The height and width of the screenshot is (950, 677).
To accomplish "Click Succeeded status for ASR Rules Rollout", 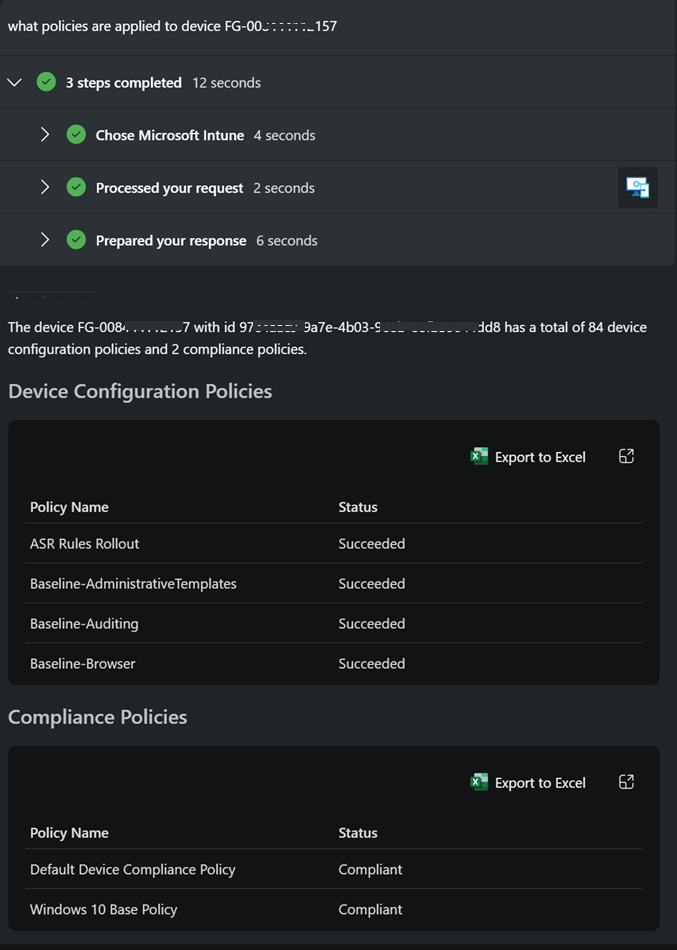I will click(372, 543).
